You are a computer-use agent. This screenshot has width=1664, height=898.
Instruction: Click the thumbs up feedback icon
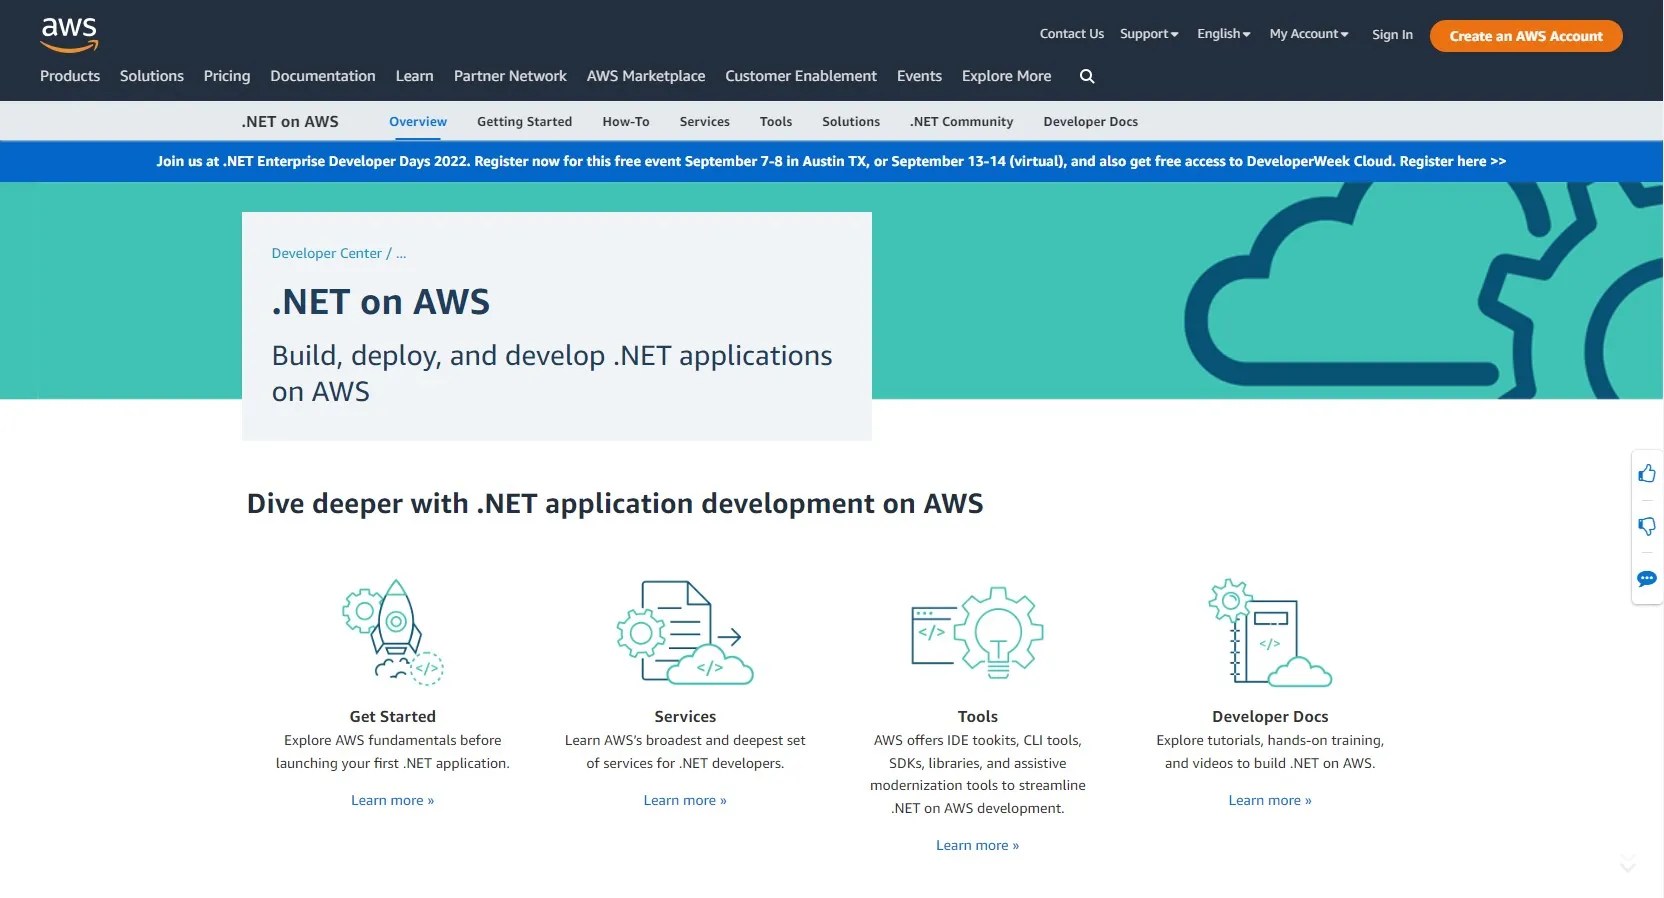1647,473
